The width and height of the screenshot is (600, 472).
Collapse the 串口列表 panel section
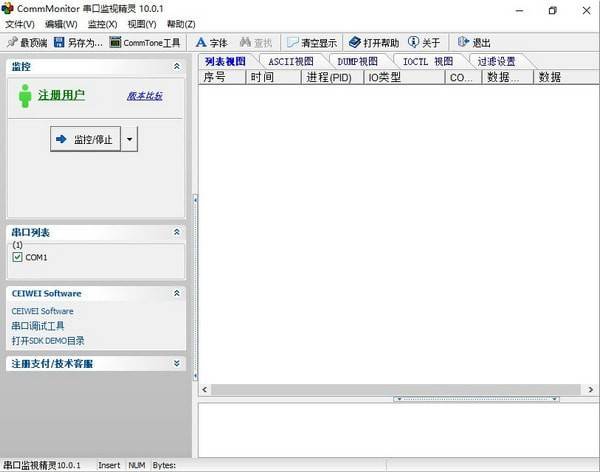point(177,232)
